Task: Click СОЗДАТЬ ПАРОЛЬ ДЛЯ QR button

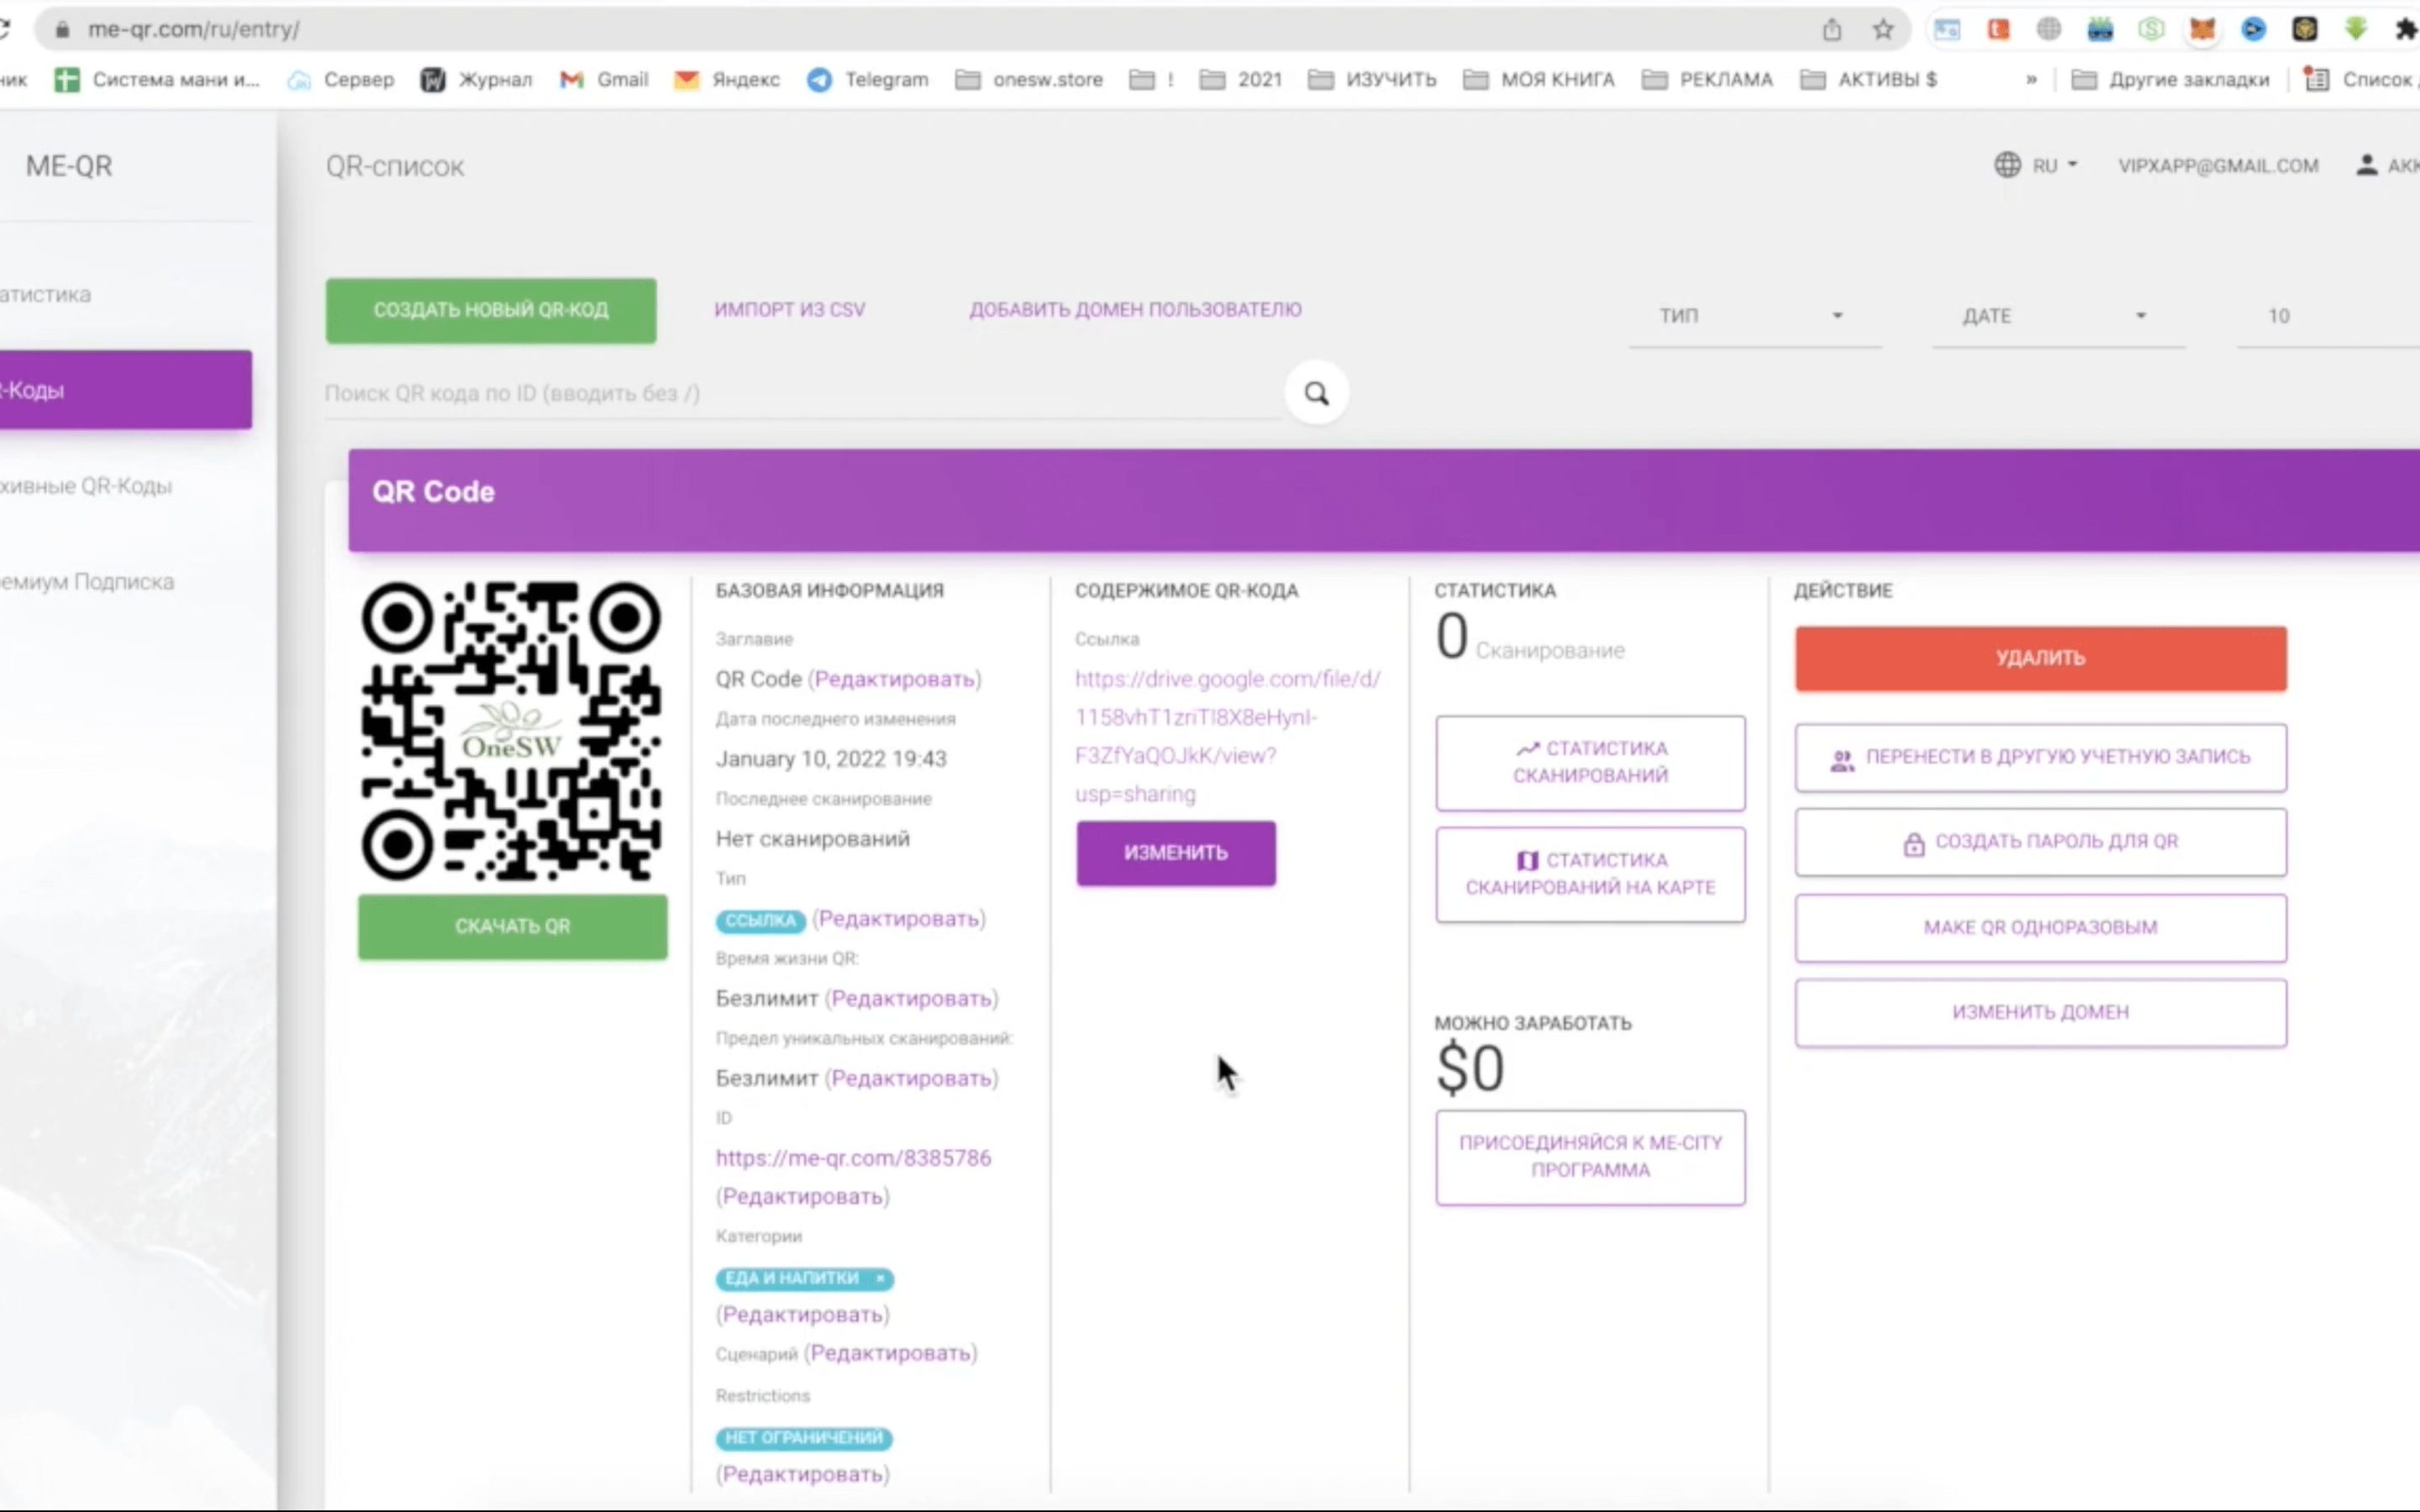Action: coord(2040,843)
